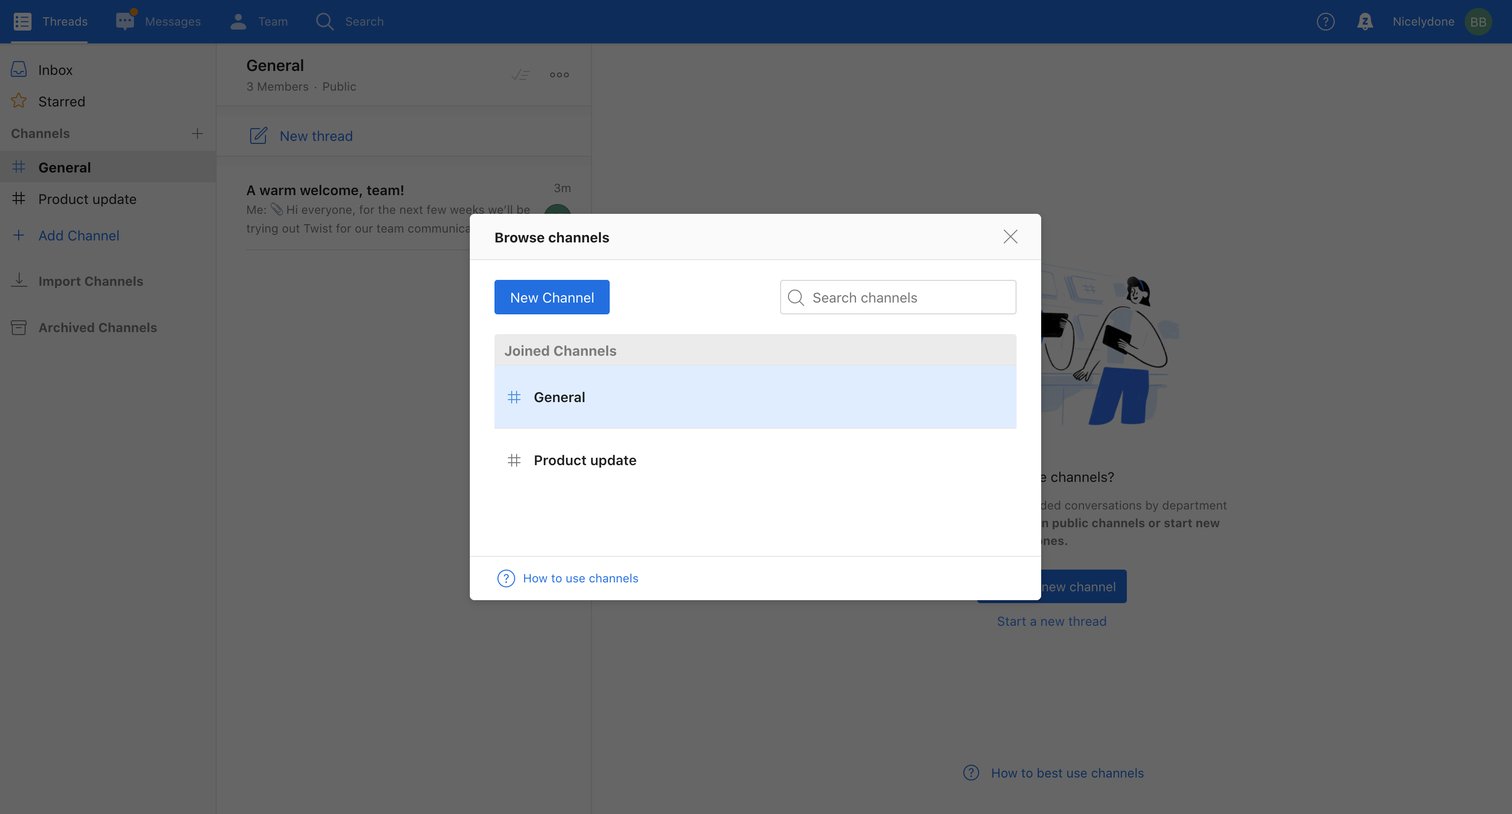The image size is (1512, 814).
Task: Focus the Search channels input field
Action: pyautogui.click(x=898, y=297)
